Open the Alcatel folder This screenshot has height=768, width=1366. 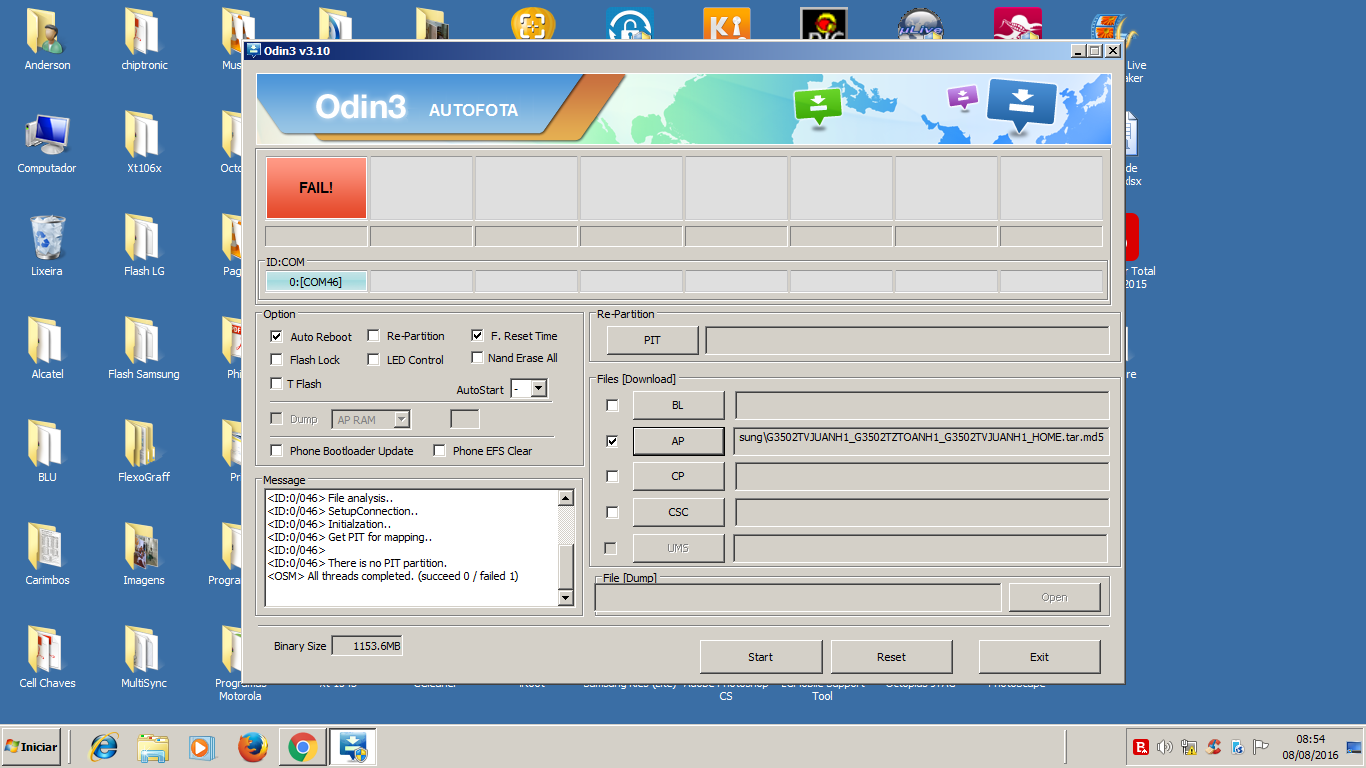tap(47, 349)
